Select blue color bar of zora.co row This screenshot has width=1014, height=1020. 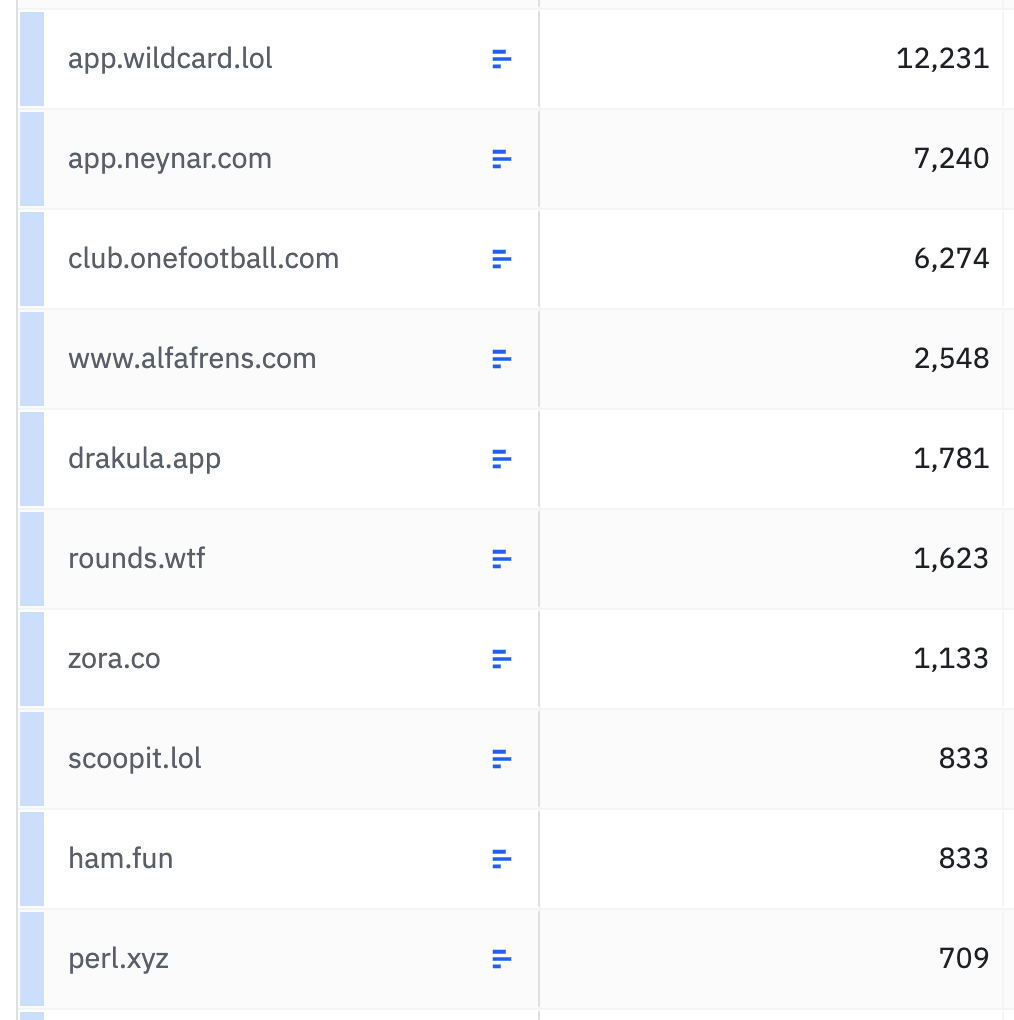pos(32,659)
